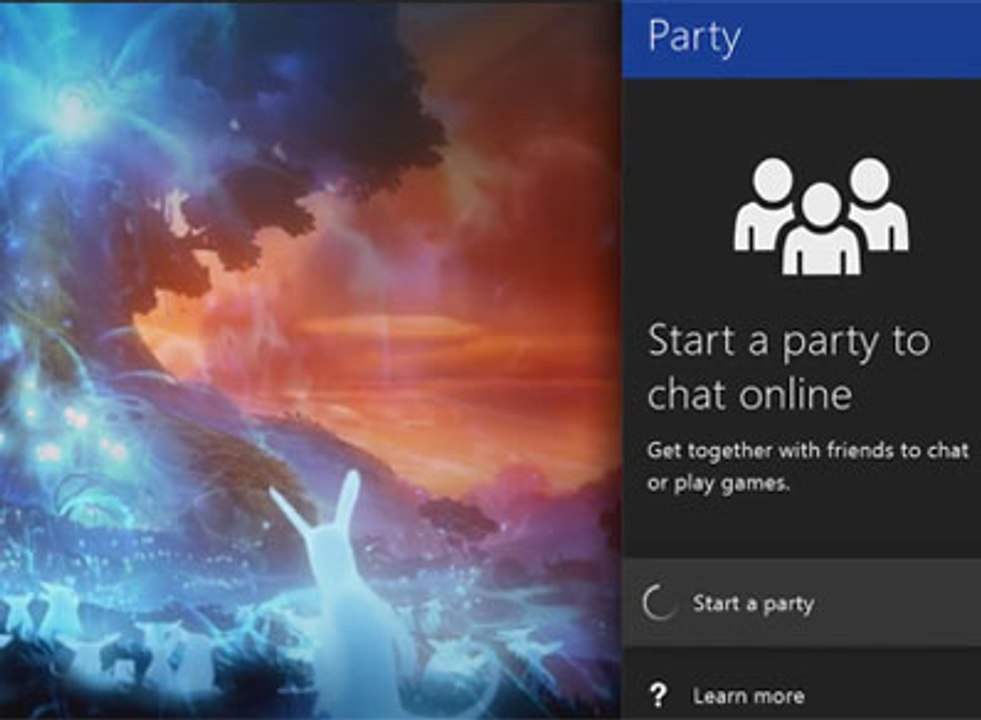Click the loading spinner beside Start a party
Screen dimensions: 981x720
point(659,603)
